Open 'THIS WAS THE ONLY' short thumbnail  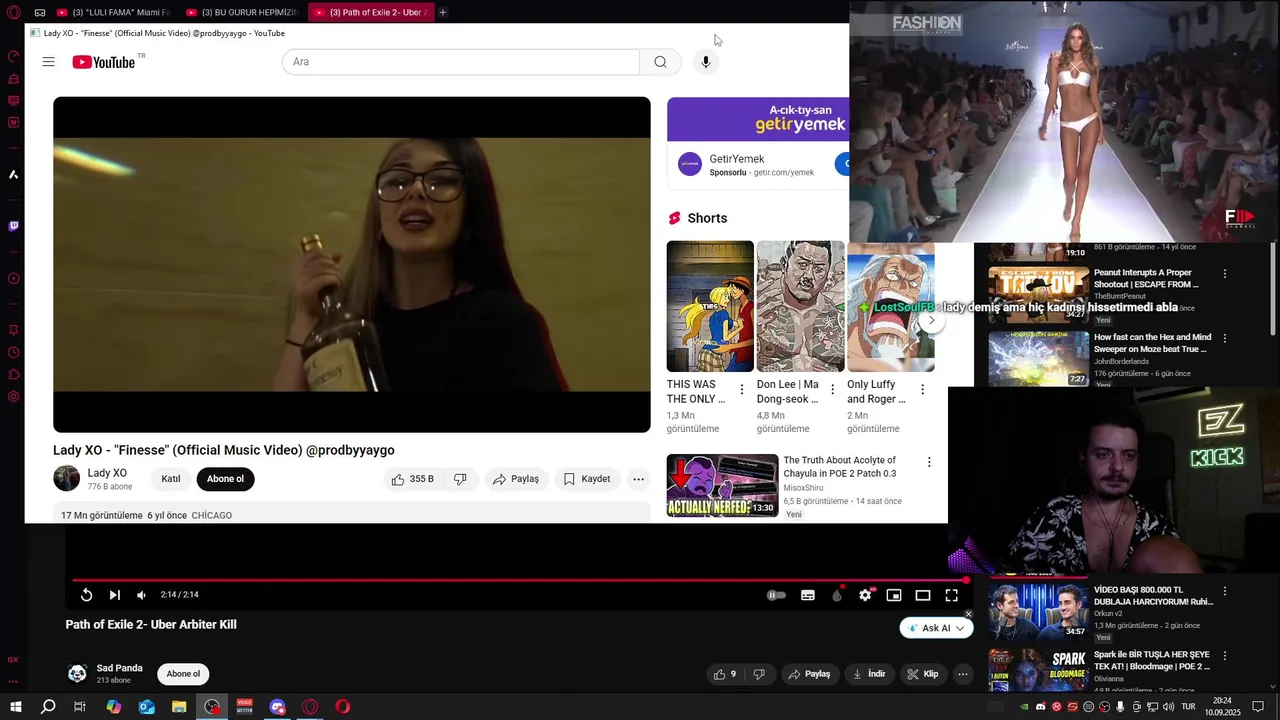tap(710, 306)
